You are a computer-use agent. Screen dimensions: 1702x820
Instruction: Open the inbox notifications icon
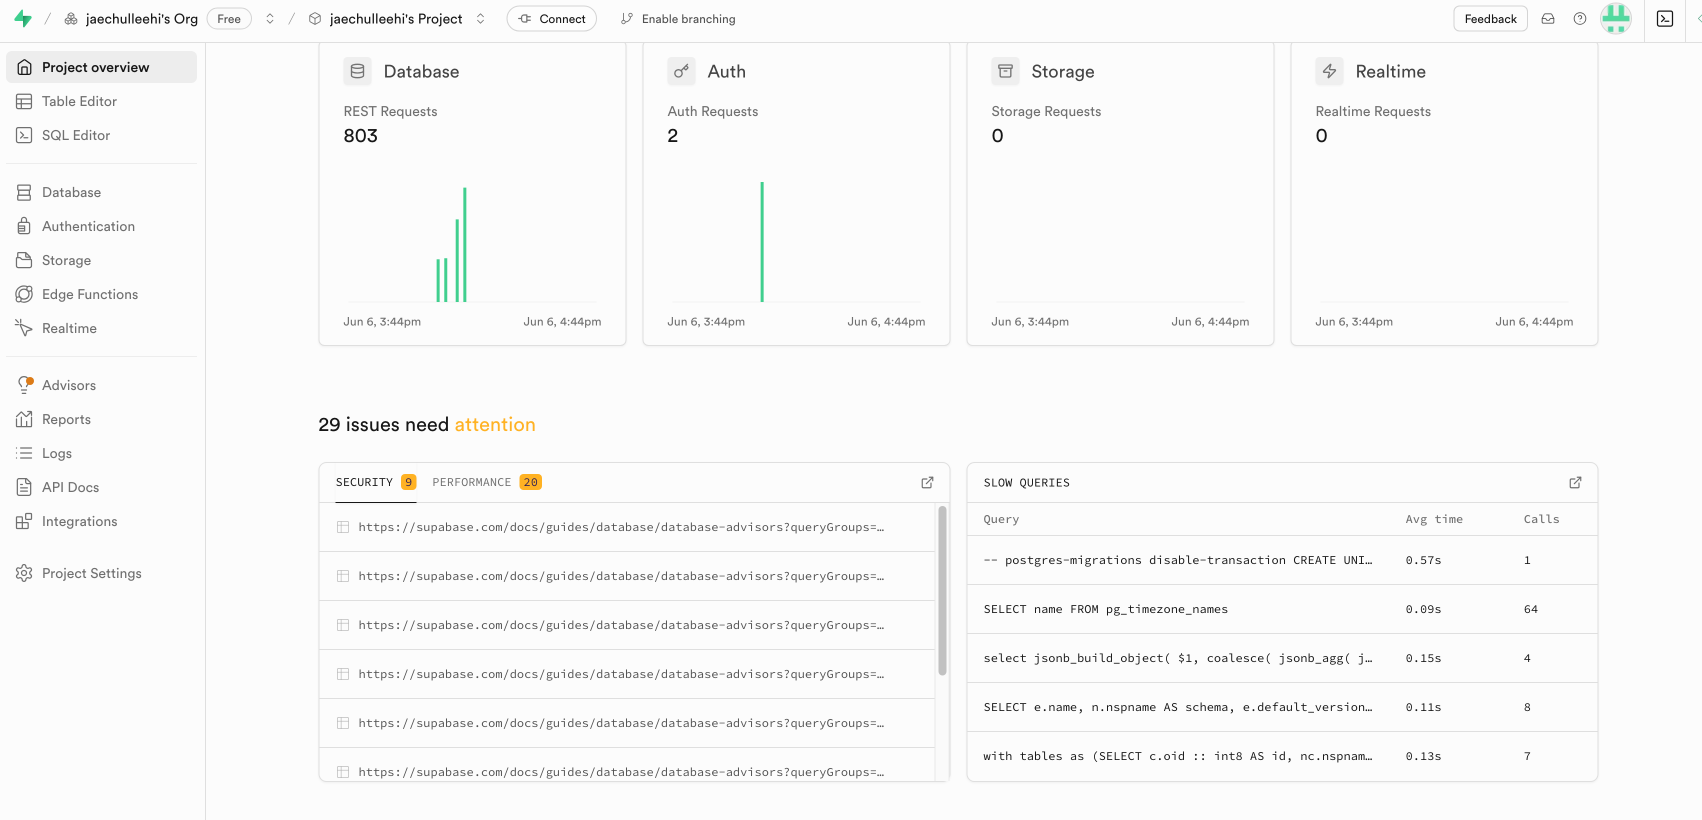click(1548, 19)
